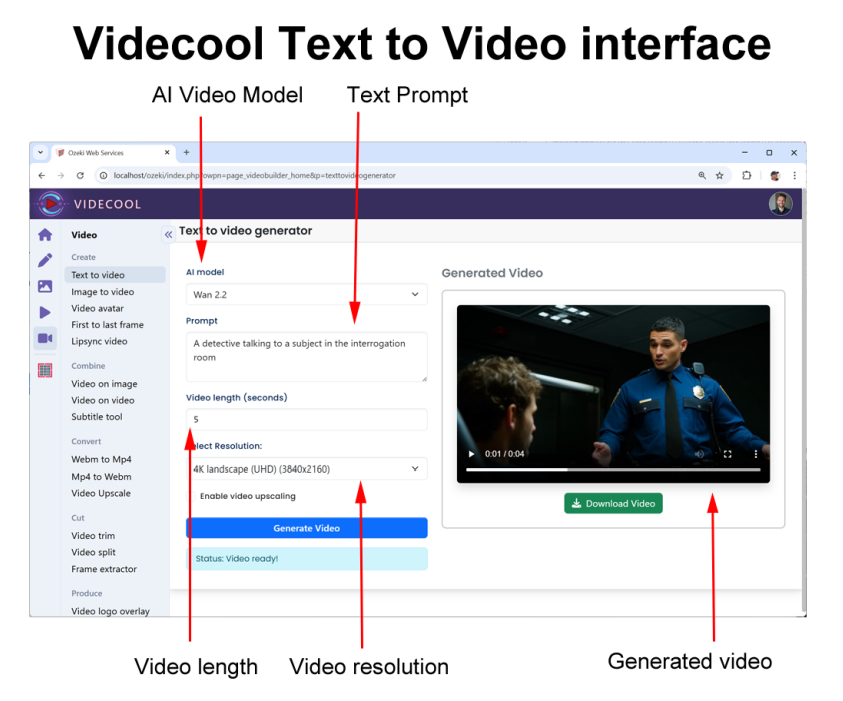Screen dimensions: 843x701
Task: Click the play triangle sidebar icon
Action: pos(45,313)
